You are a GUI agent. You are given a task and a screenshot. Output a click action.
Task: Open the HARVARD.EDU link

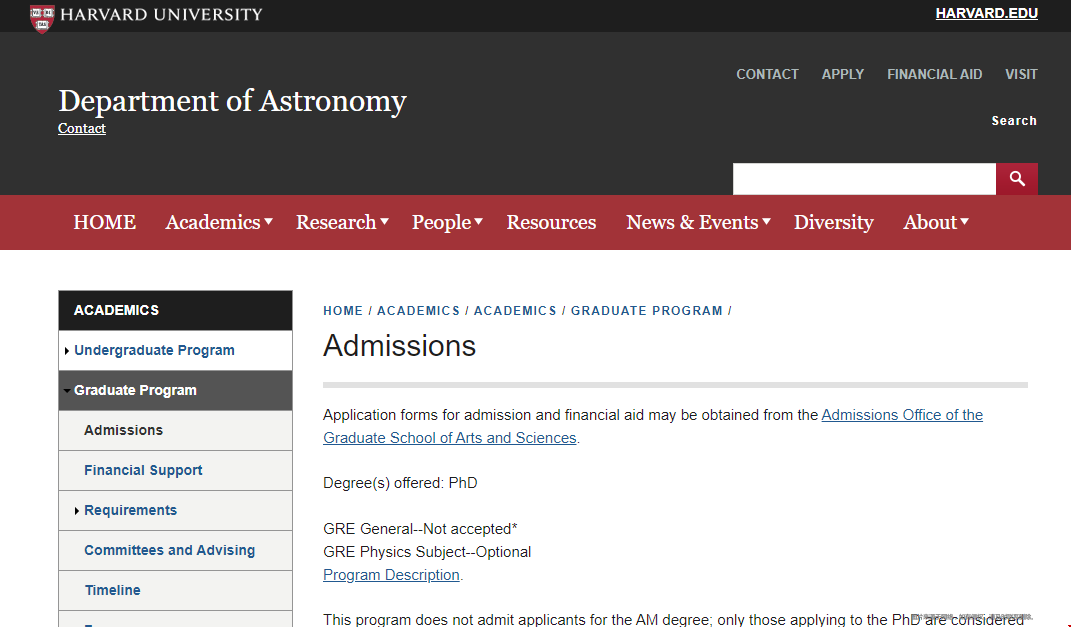pyautogui.click(x=986, y=14)
